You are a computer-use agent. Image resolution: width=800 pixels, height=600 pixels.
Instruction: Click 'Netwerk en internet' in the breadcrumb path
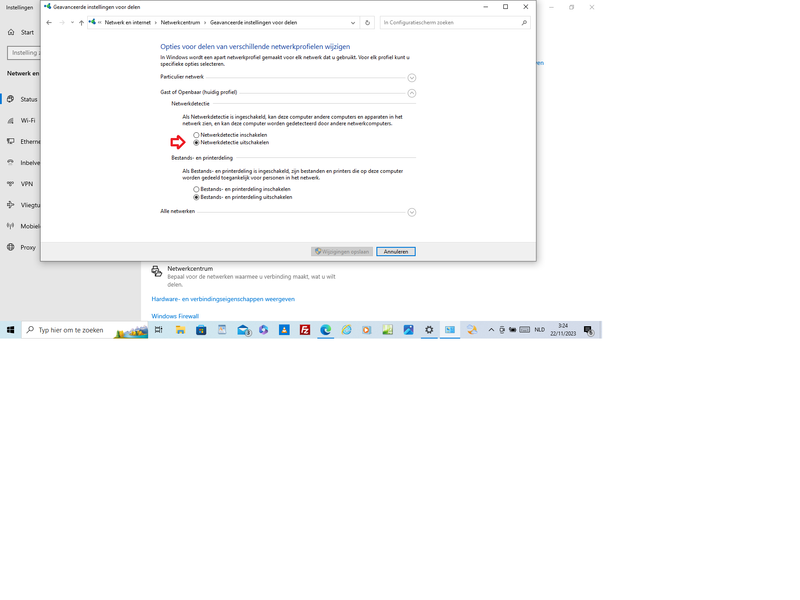point(128,22)
